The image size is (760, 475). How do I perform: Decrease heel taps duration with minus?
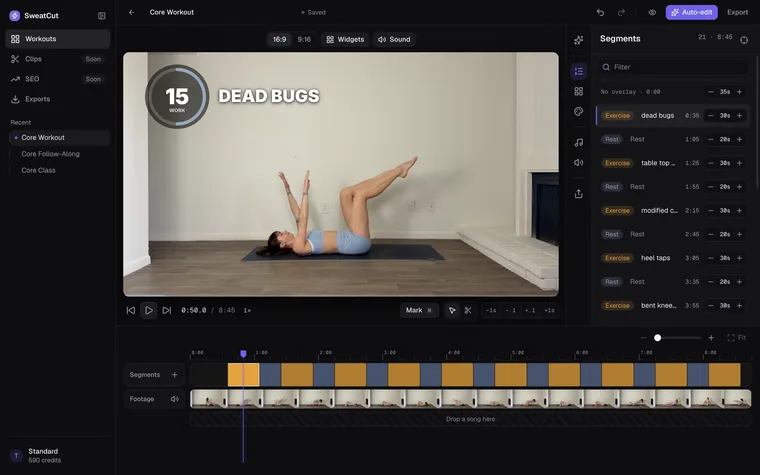pos(711,258)
